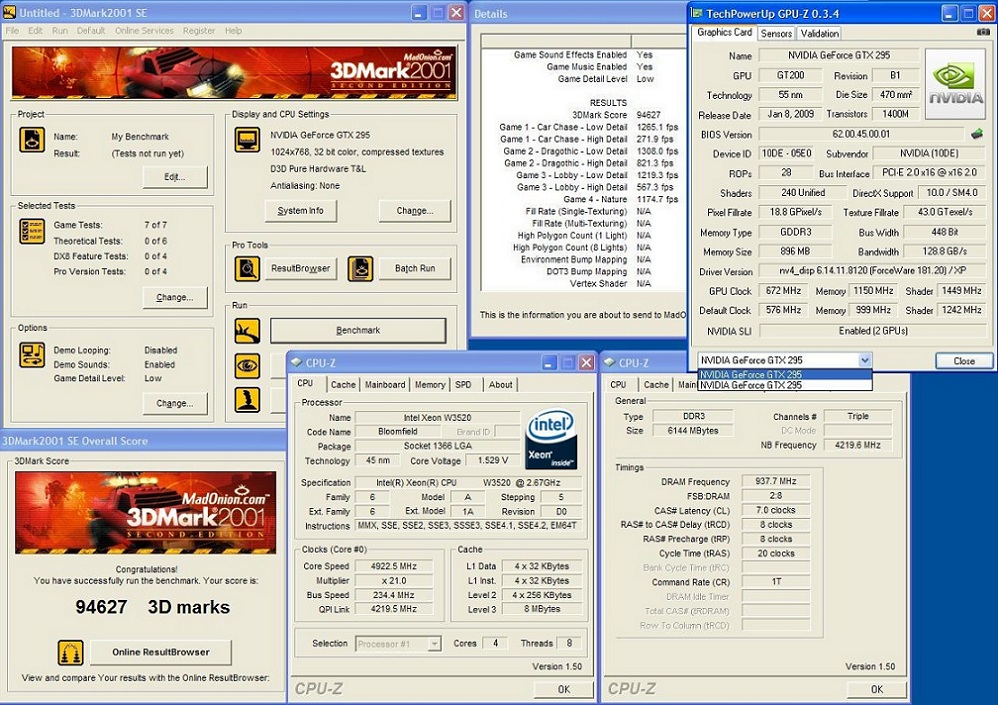Select the second GeForce GTX 295 list entry
This screenshot has width=998, height=705.
click(x=785, y=385)
